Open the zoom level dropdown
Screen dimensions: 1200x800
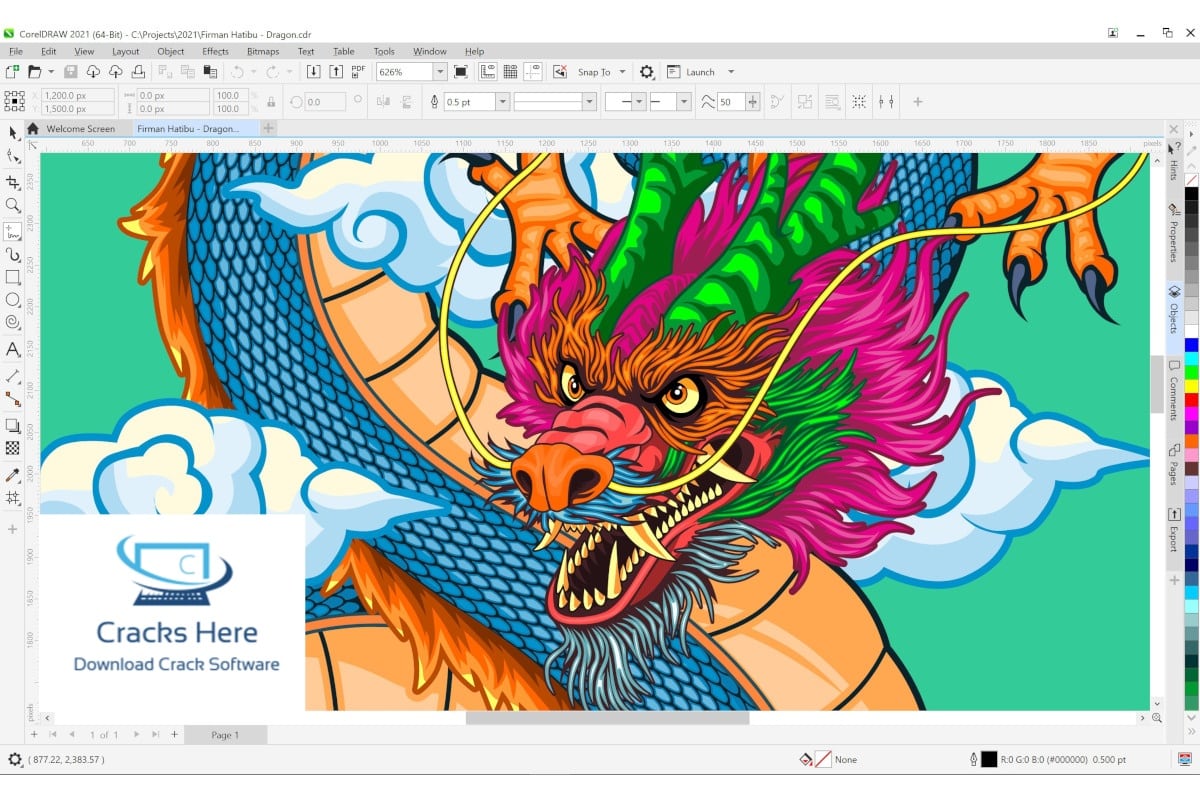point(439,72)
